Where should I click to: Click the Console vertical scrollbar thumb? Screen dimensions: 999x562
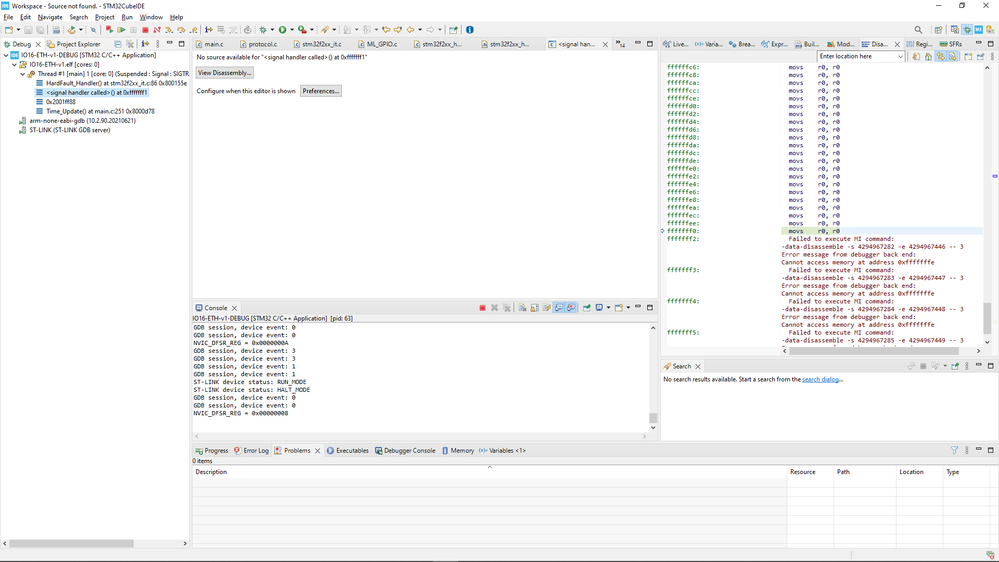point(652,418)
